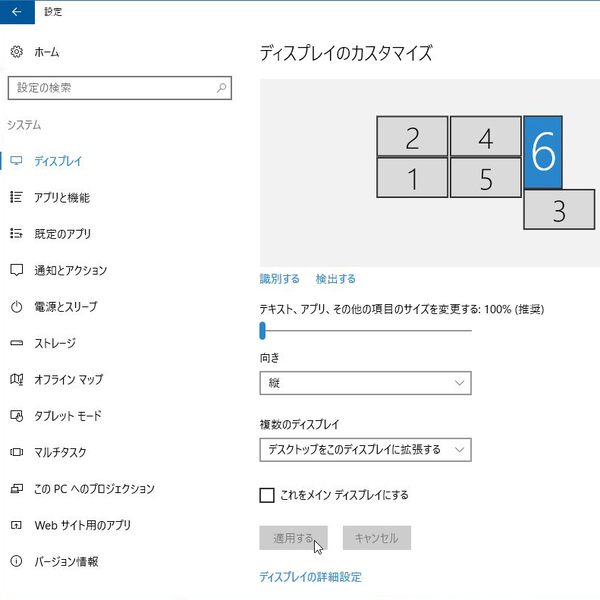Open the 複数のディスプレイ dropdown

point(365,450)
